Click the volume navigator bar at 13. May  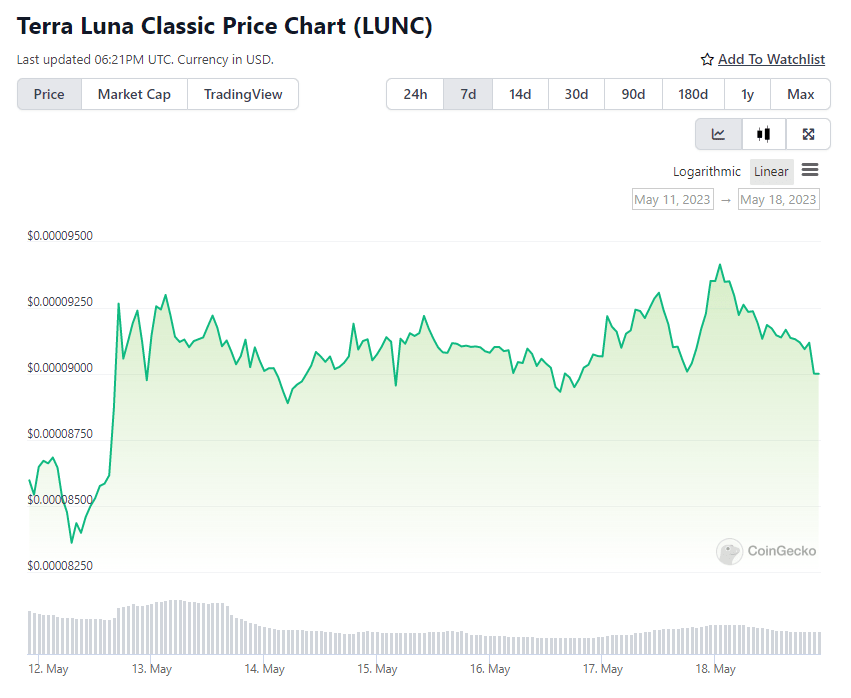(x=151, y=629)
